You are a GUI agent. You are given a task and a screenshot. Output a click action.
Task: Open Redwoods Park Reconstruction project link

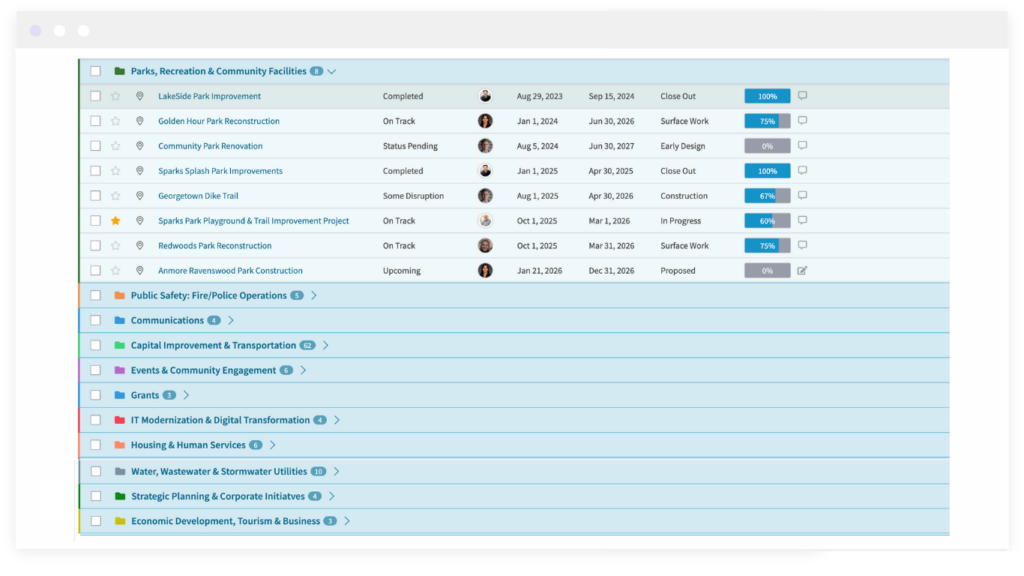215,246
